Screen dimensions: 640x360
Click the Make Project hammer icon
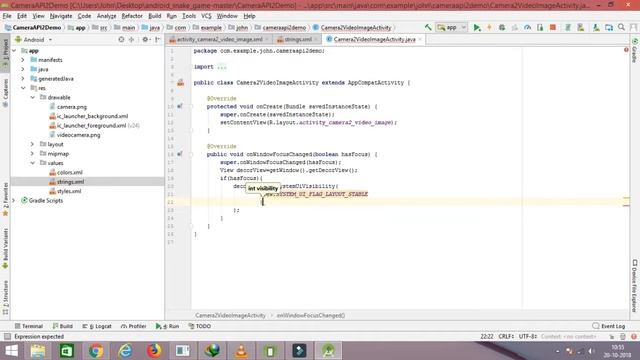(x=428, y=27)
